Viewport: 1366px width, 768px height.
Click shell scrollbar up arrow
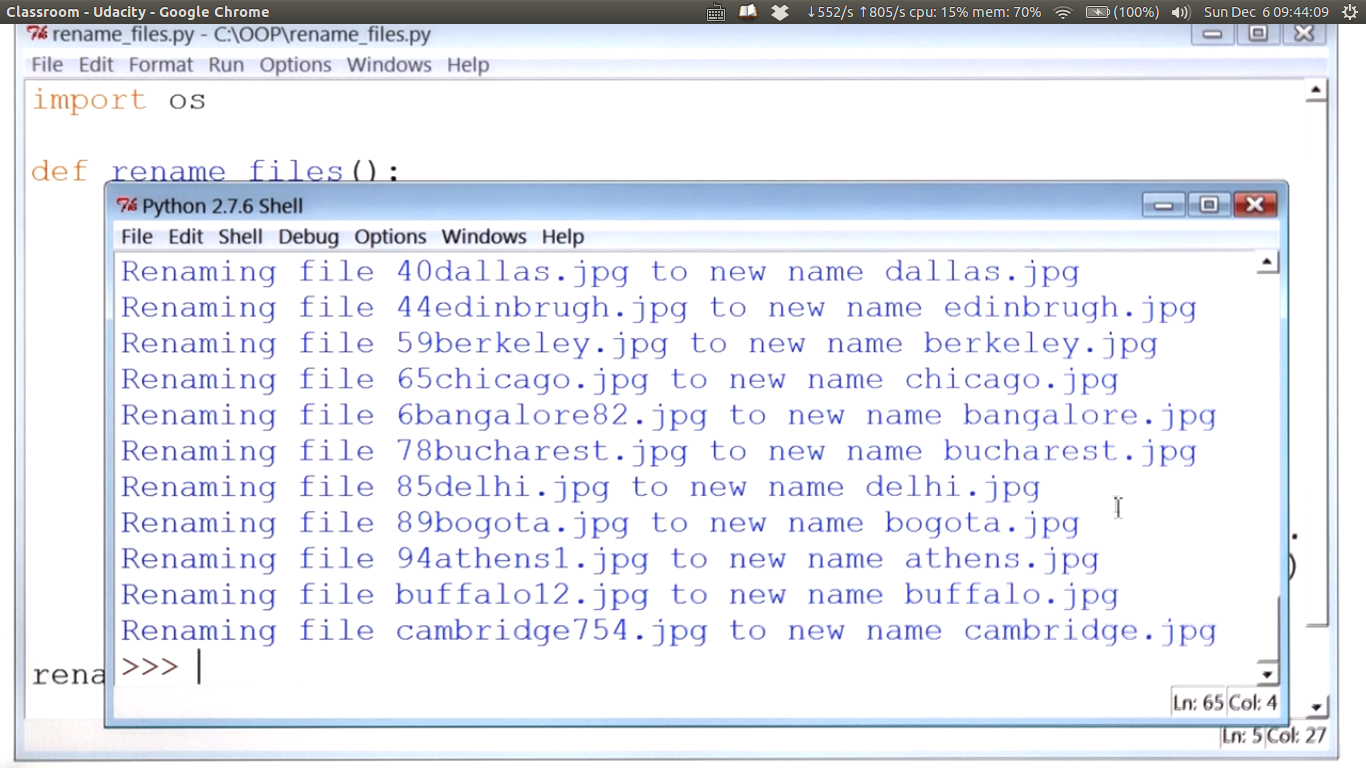click(x=1267, y=263)
